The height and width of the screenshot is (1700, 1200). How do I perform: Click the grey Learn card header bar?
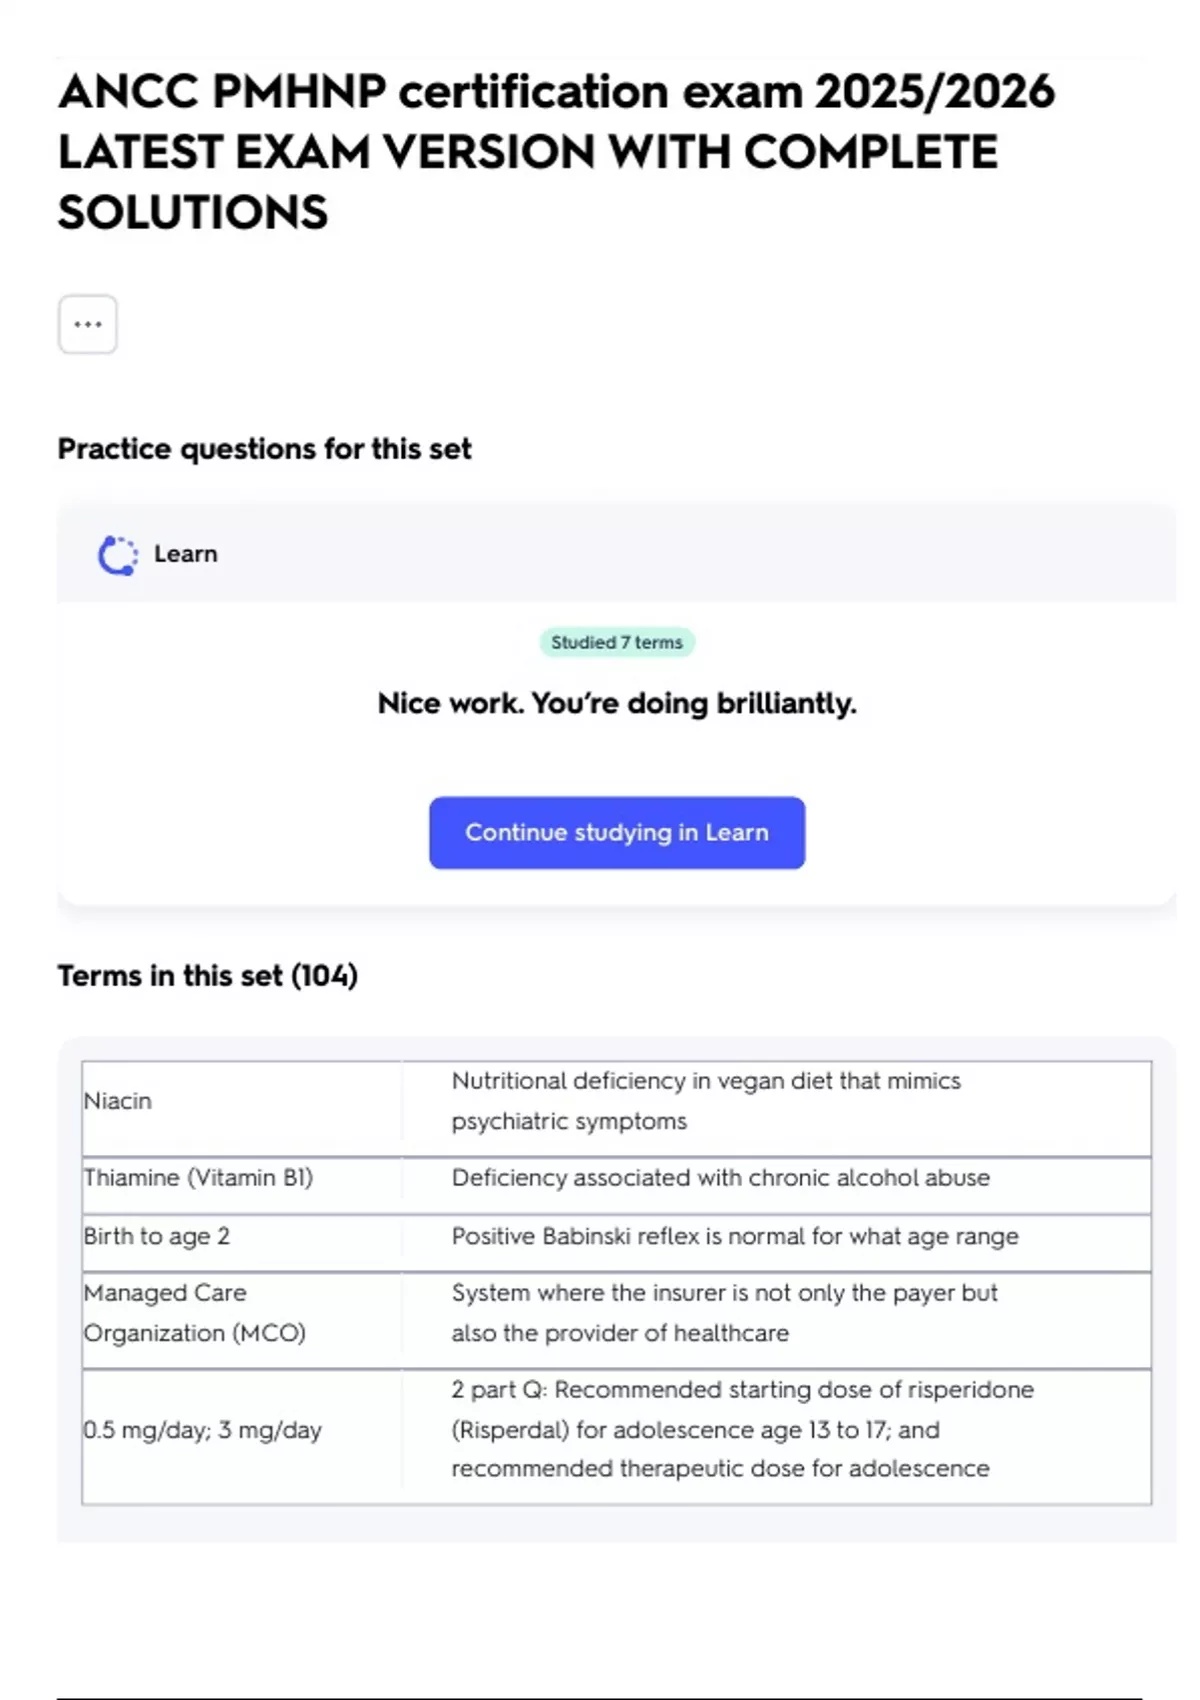point(700,553)
